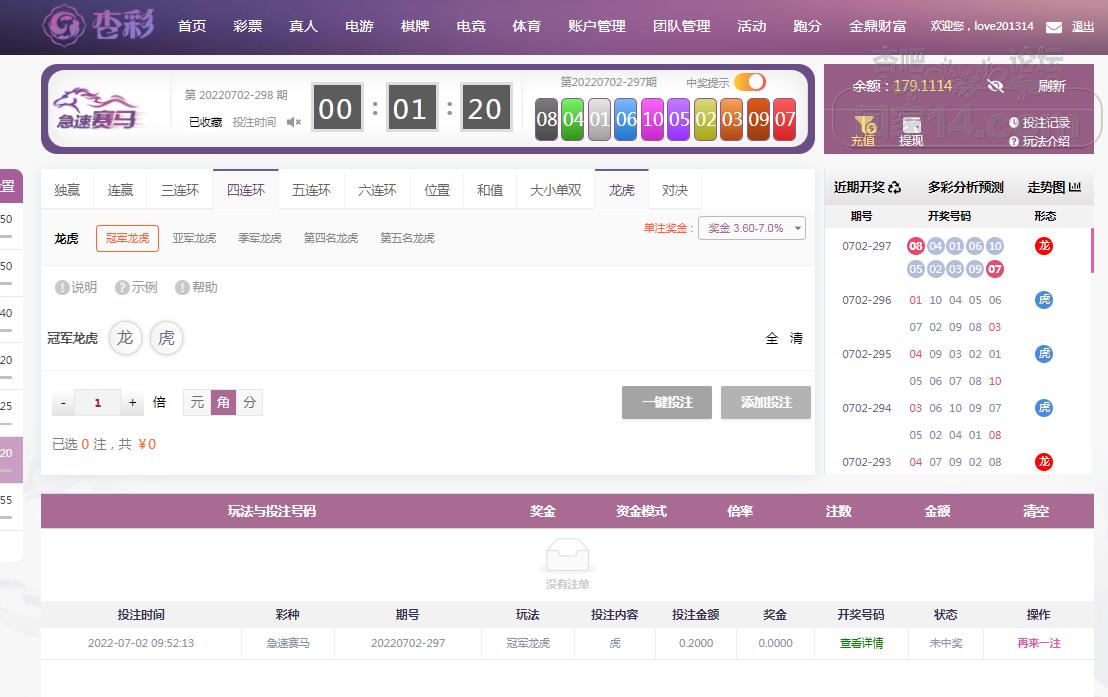The image size is (1108, 697).
Task: Open the 走势图 trend chart icon
Action: click(x=1075, y=187)
